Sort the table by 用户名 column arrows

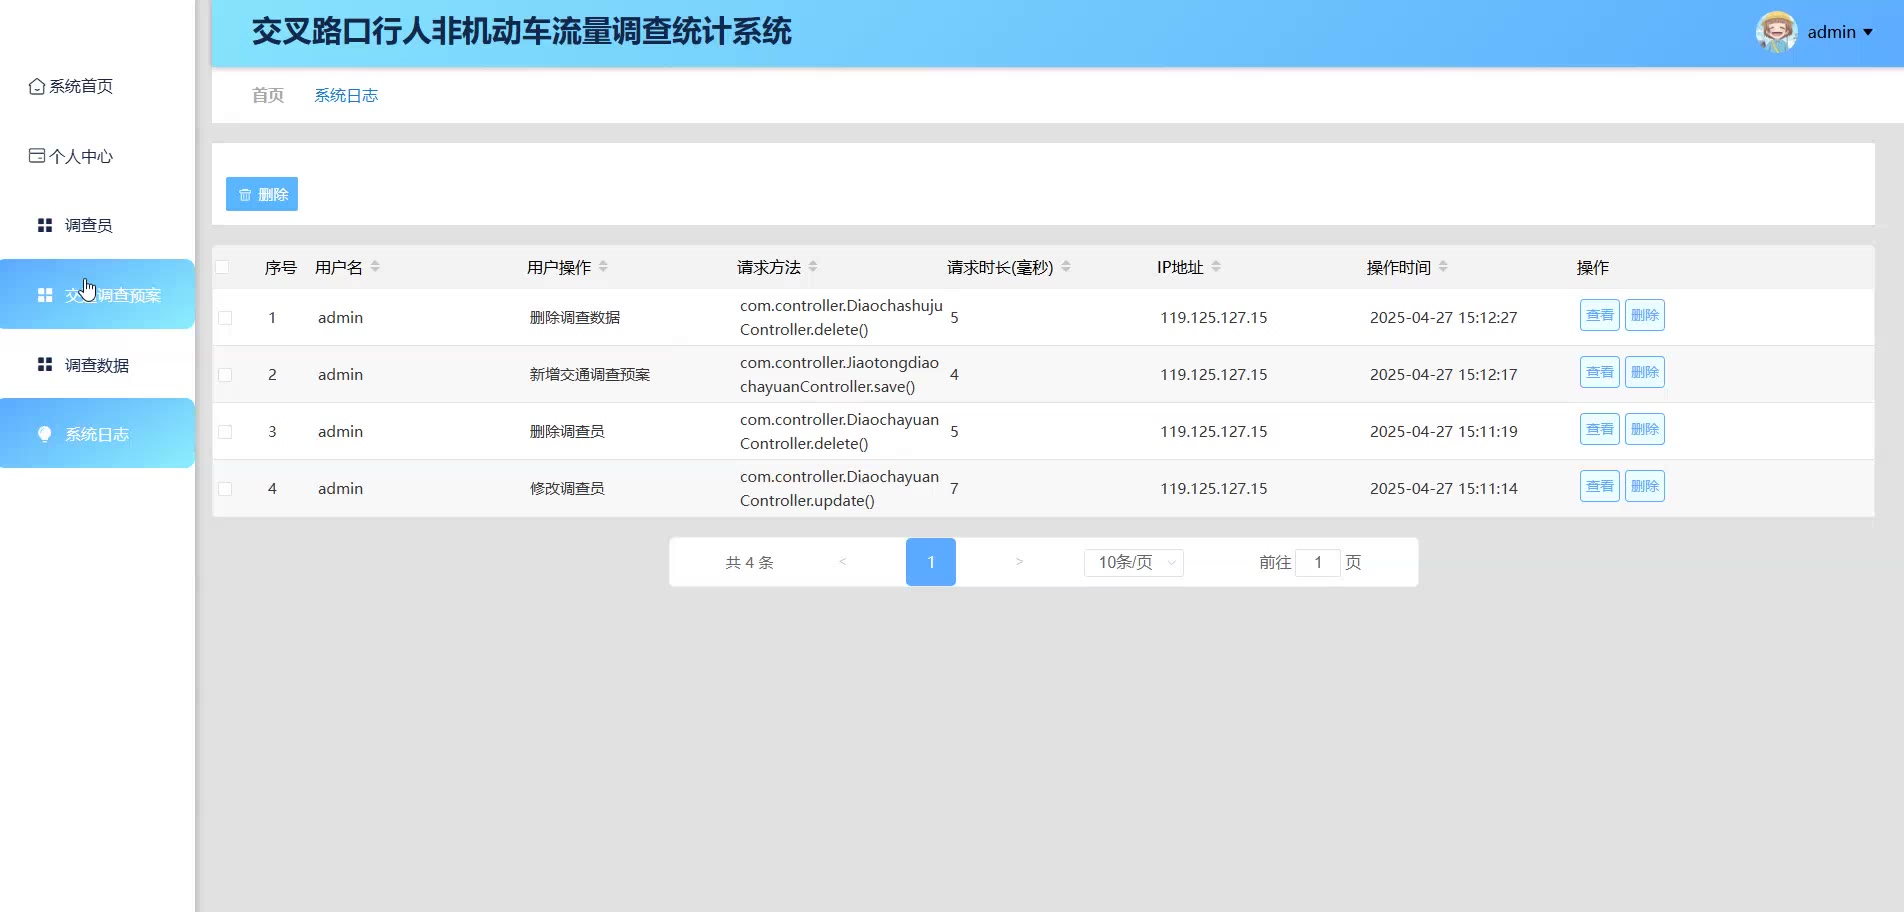pos(375,267)
